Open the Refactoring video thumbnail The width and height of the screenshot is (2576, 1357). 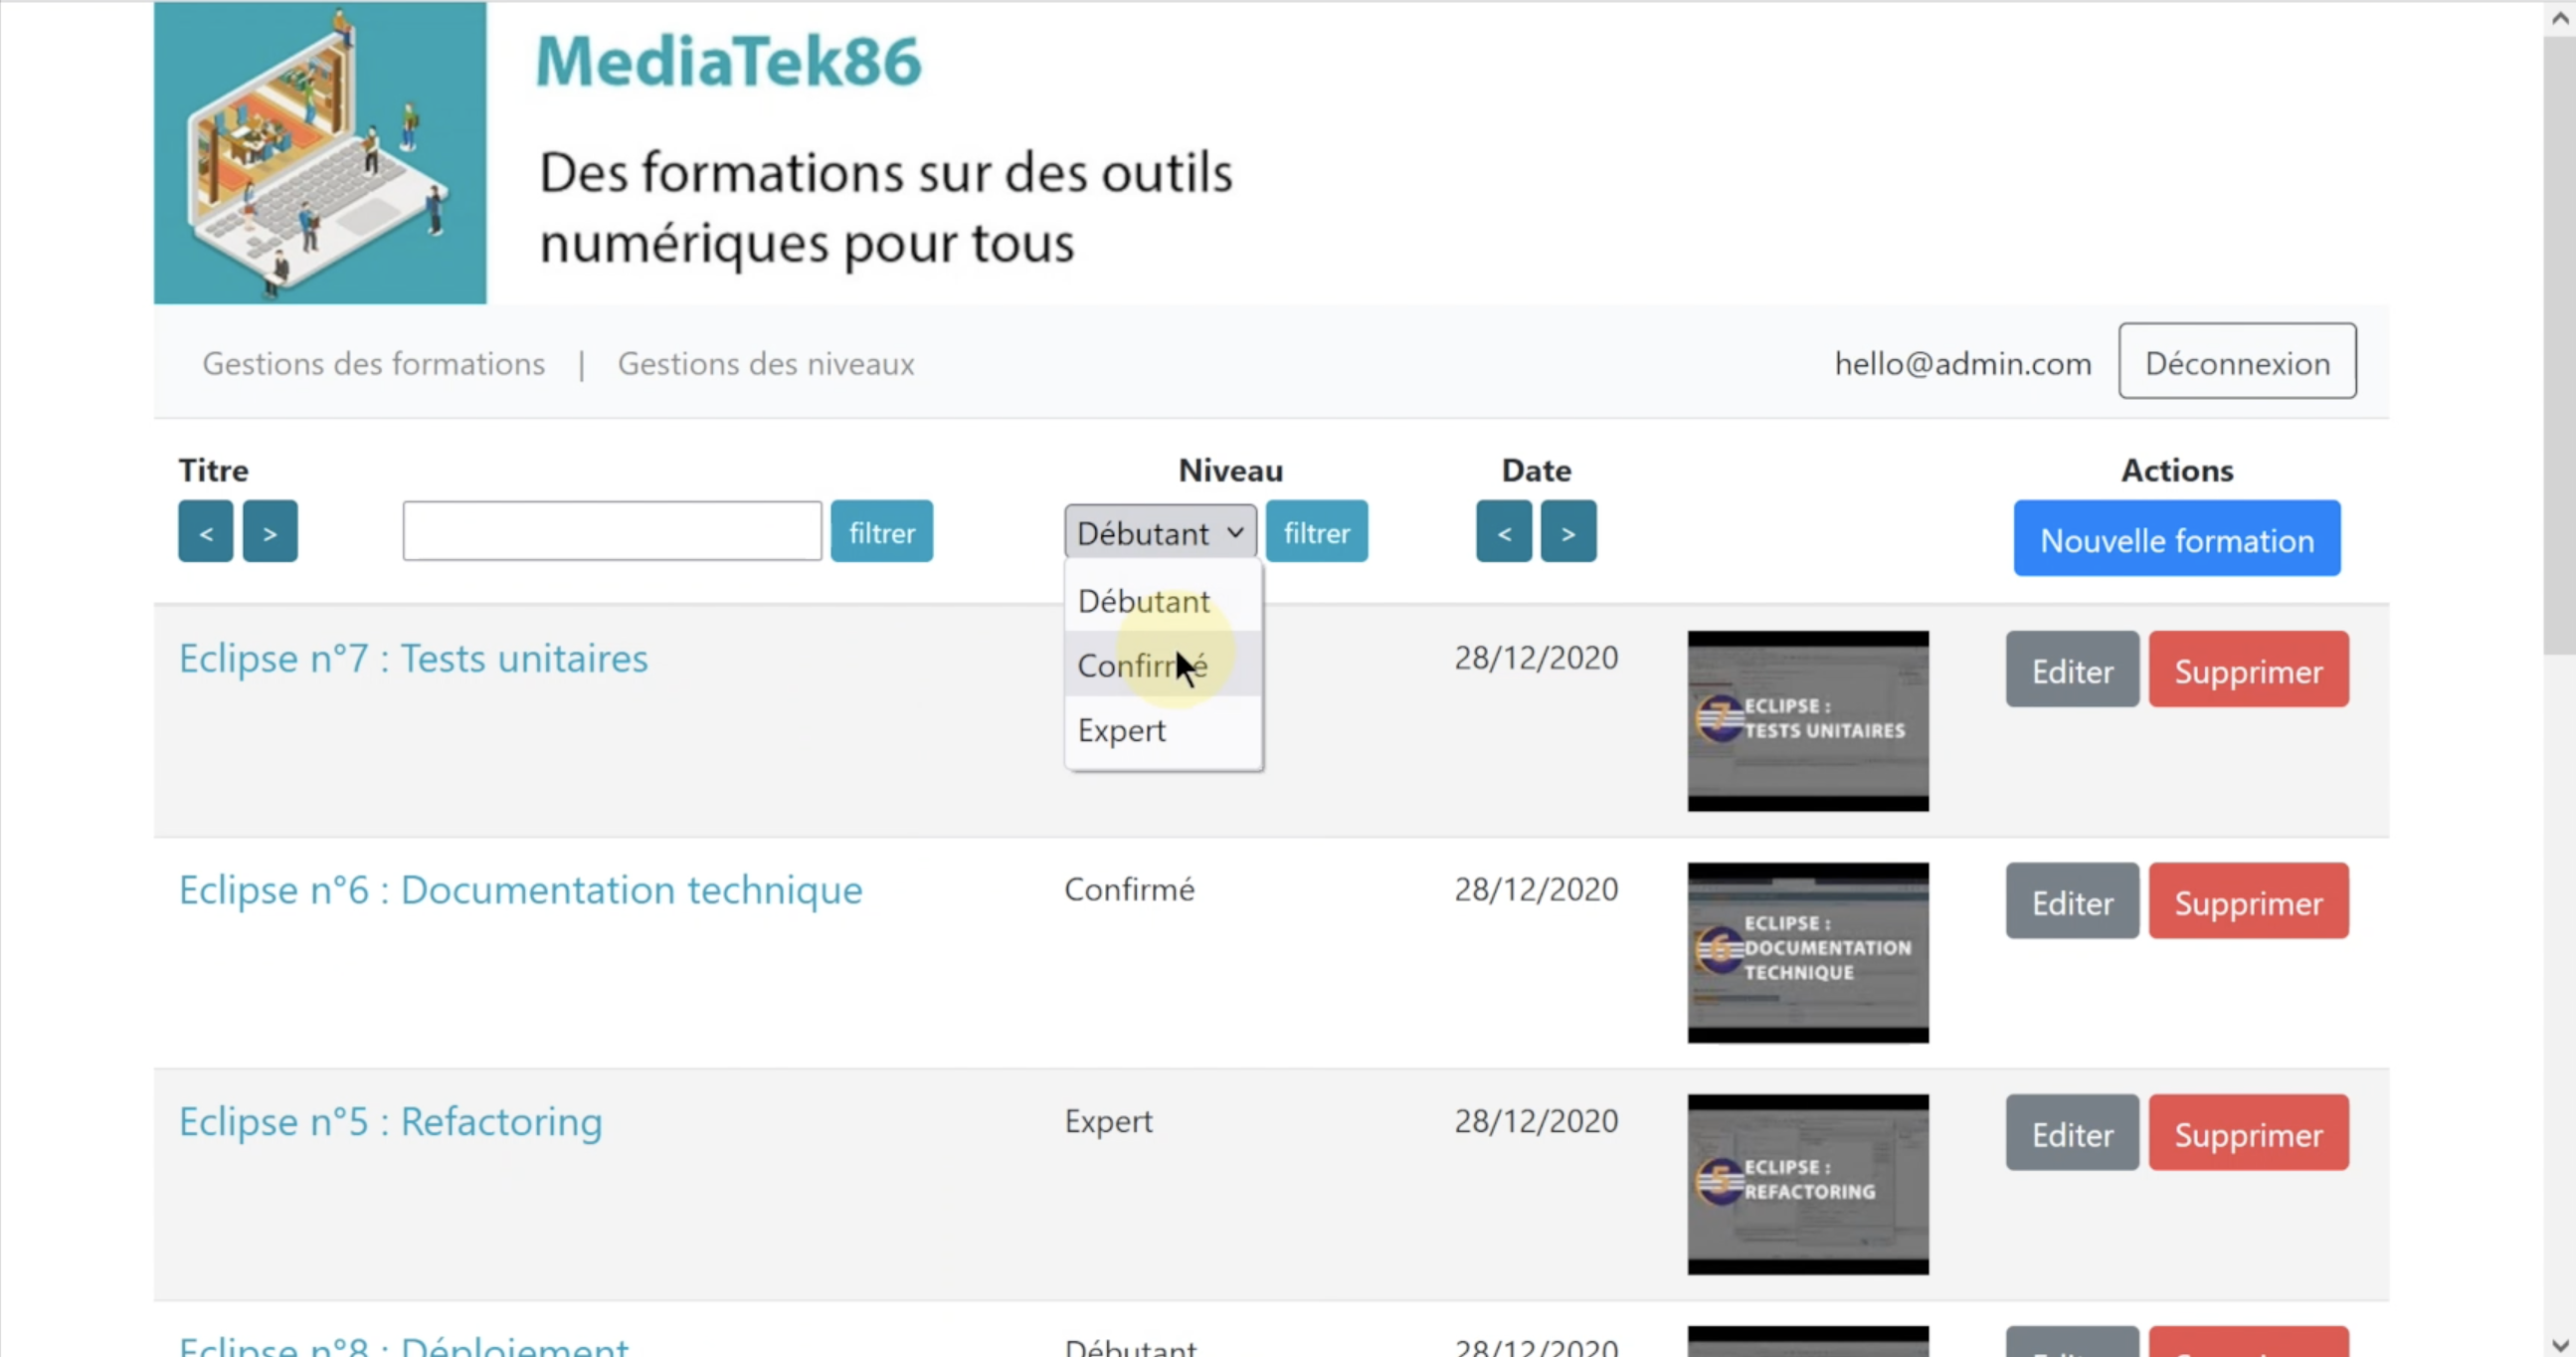tap(1808, 1184)
